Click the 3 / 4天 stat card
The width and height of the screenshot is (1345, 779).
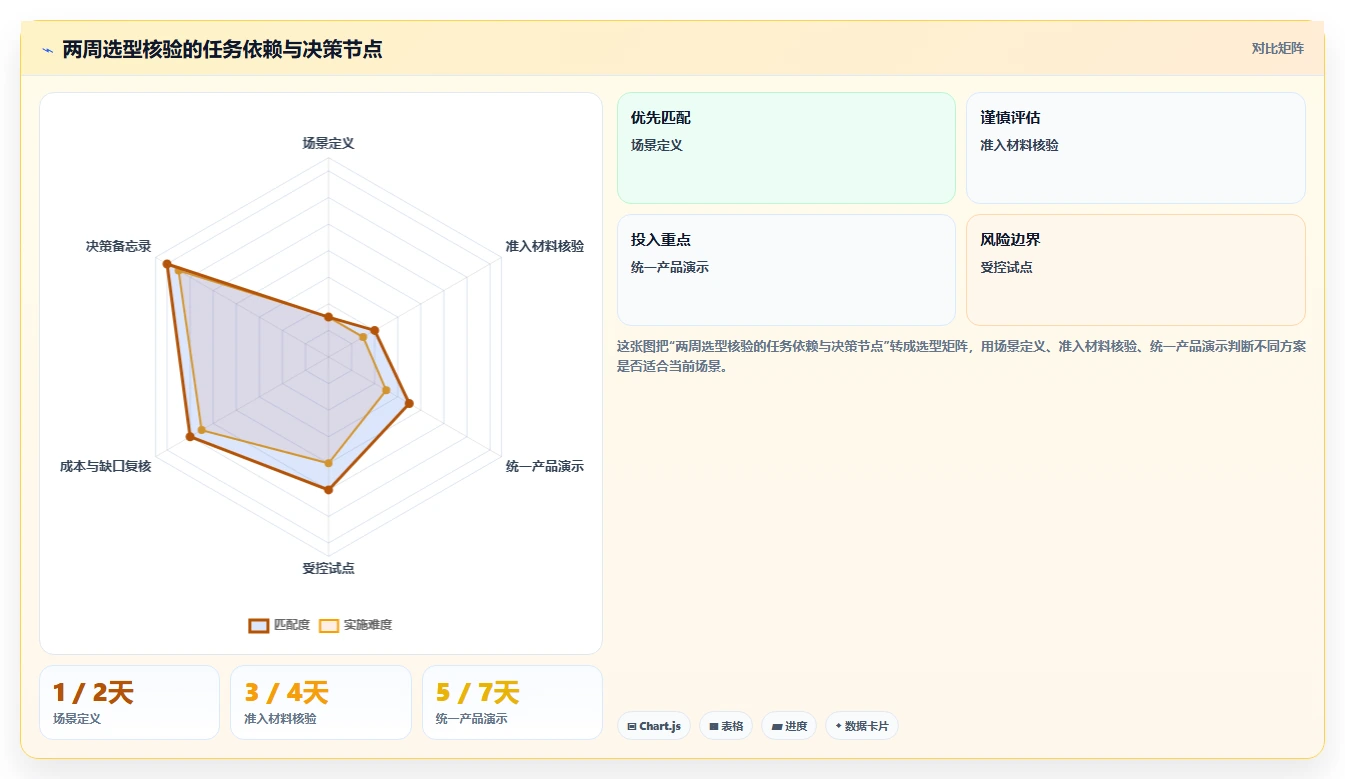(321, 702)
